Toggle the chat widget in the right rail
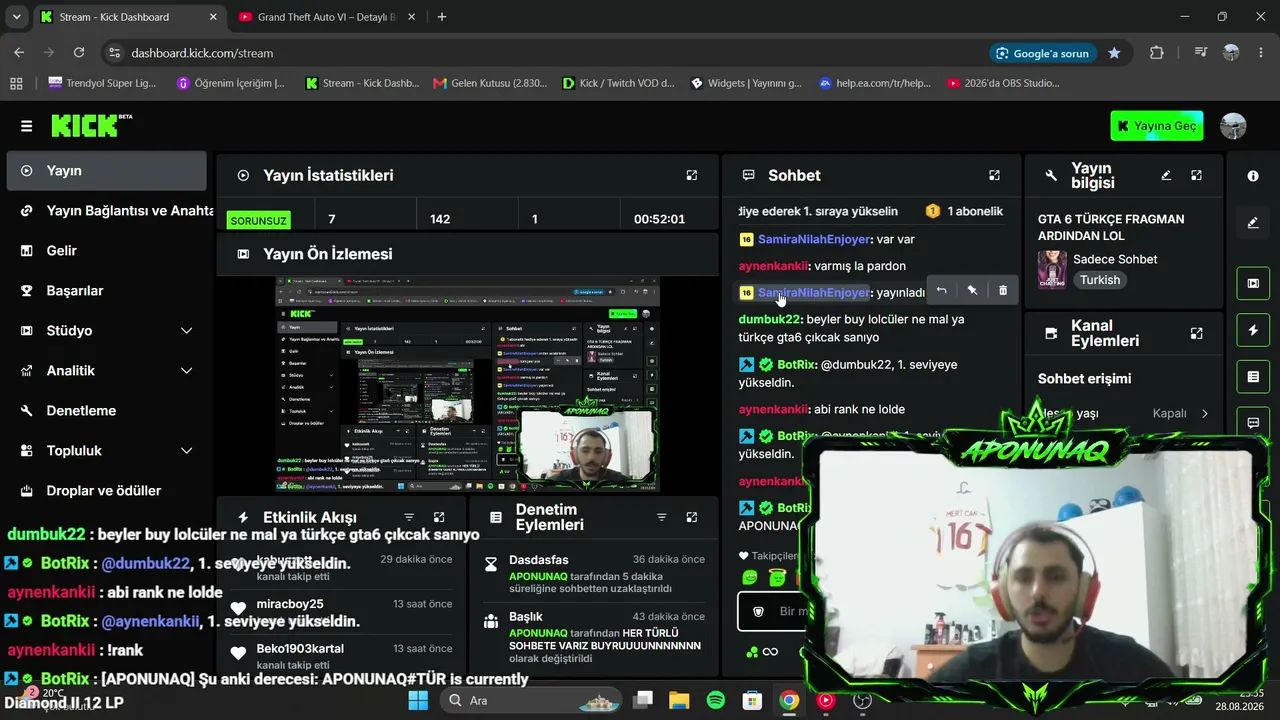The width and height of the screenshot is (1280, 720). tap(1253, 423)
